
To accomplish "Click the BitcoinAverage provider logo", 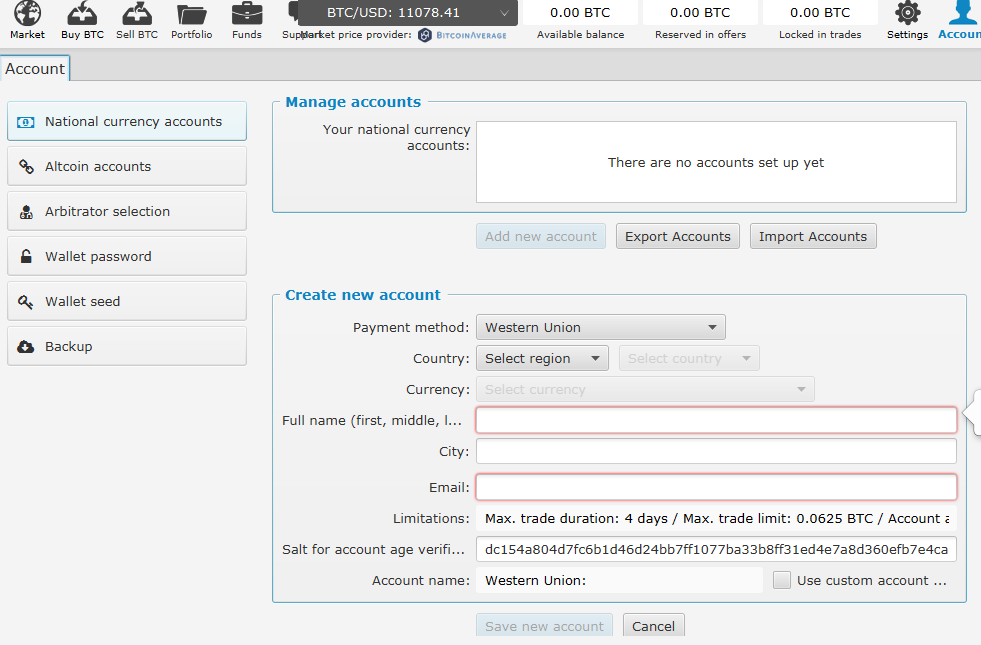I will tap(462, 36).
